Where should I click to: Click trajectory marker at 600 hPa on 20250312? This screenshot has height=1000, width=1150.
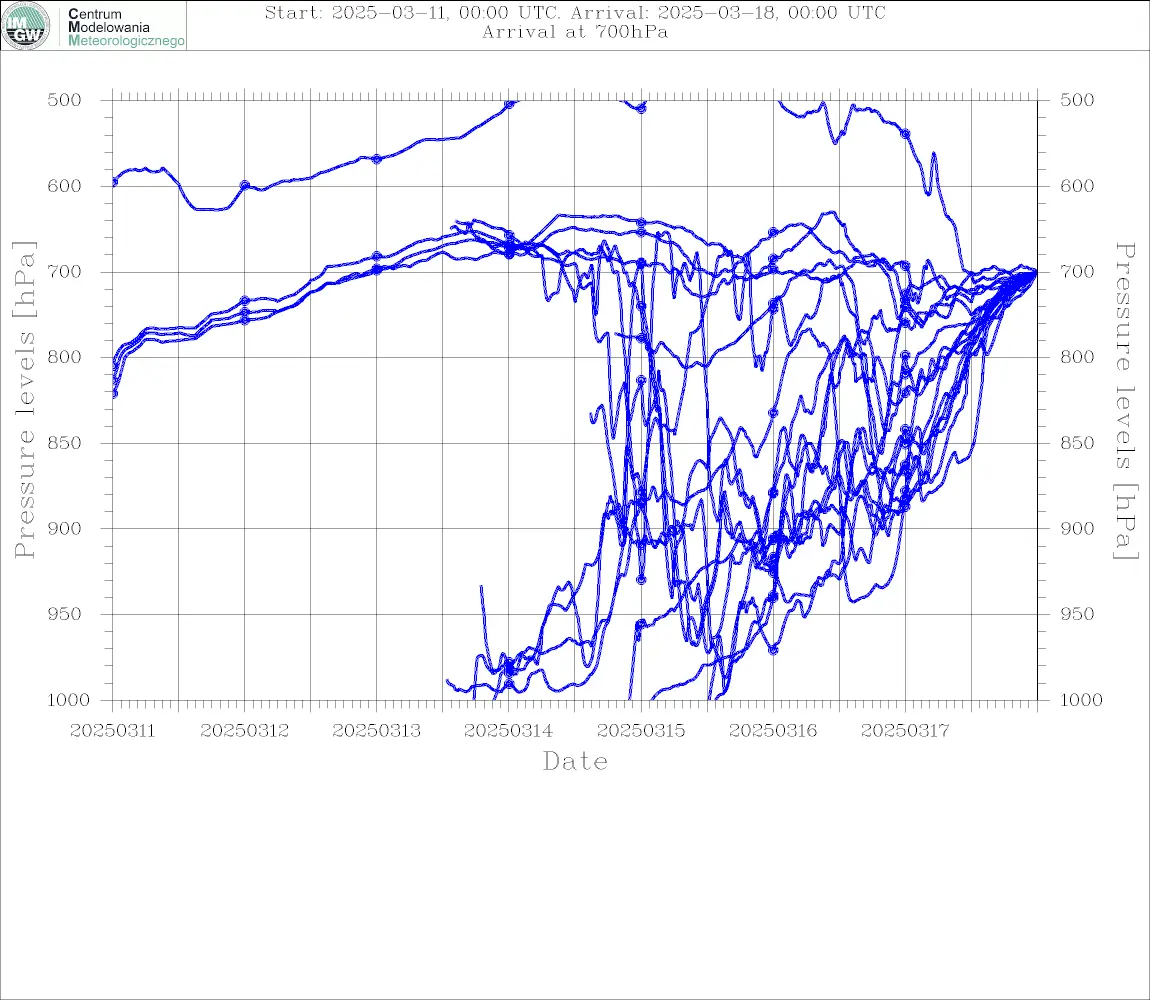[245, 186]
